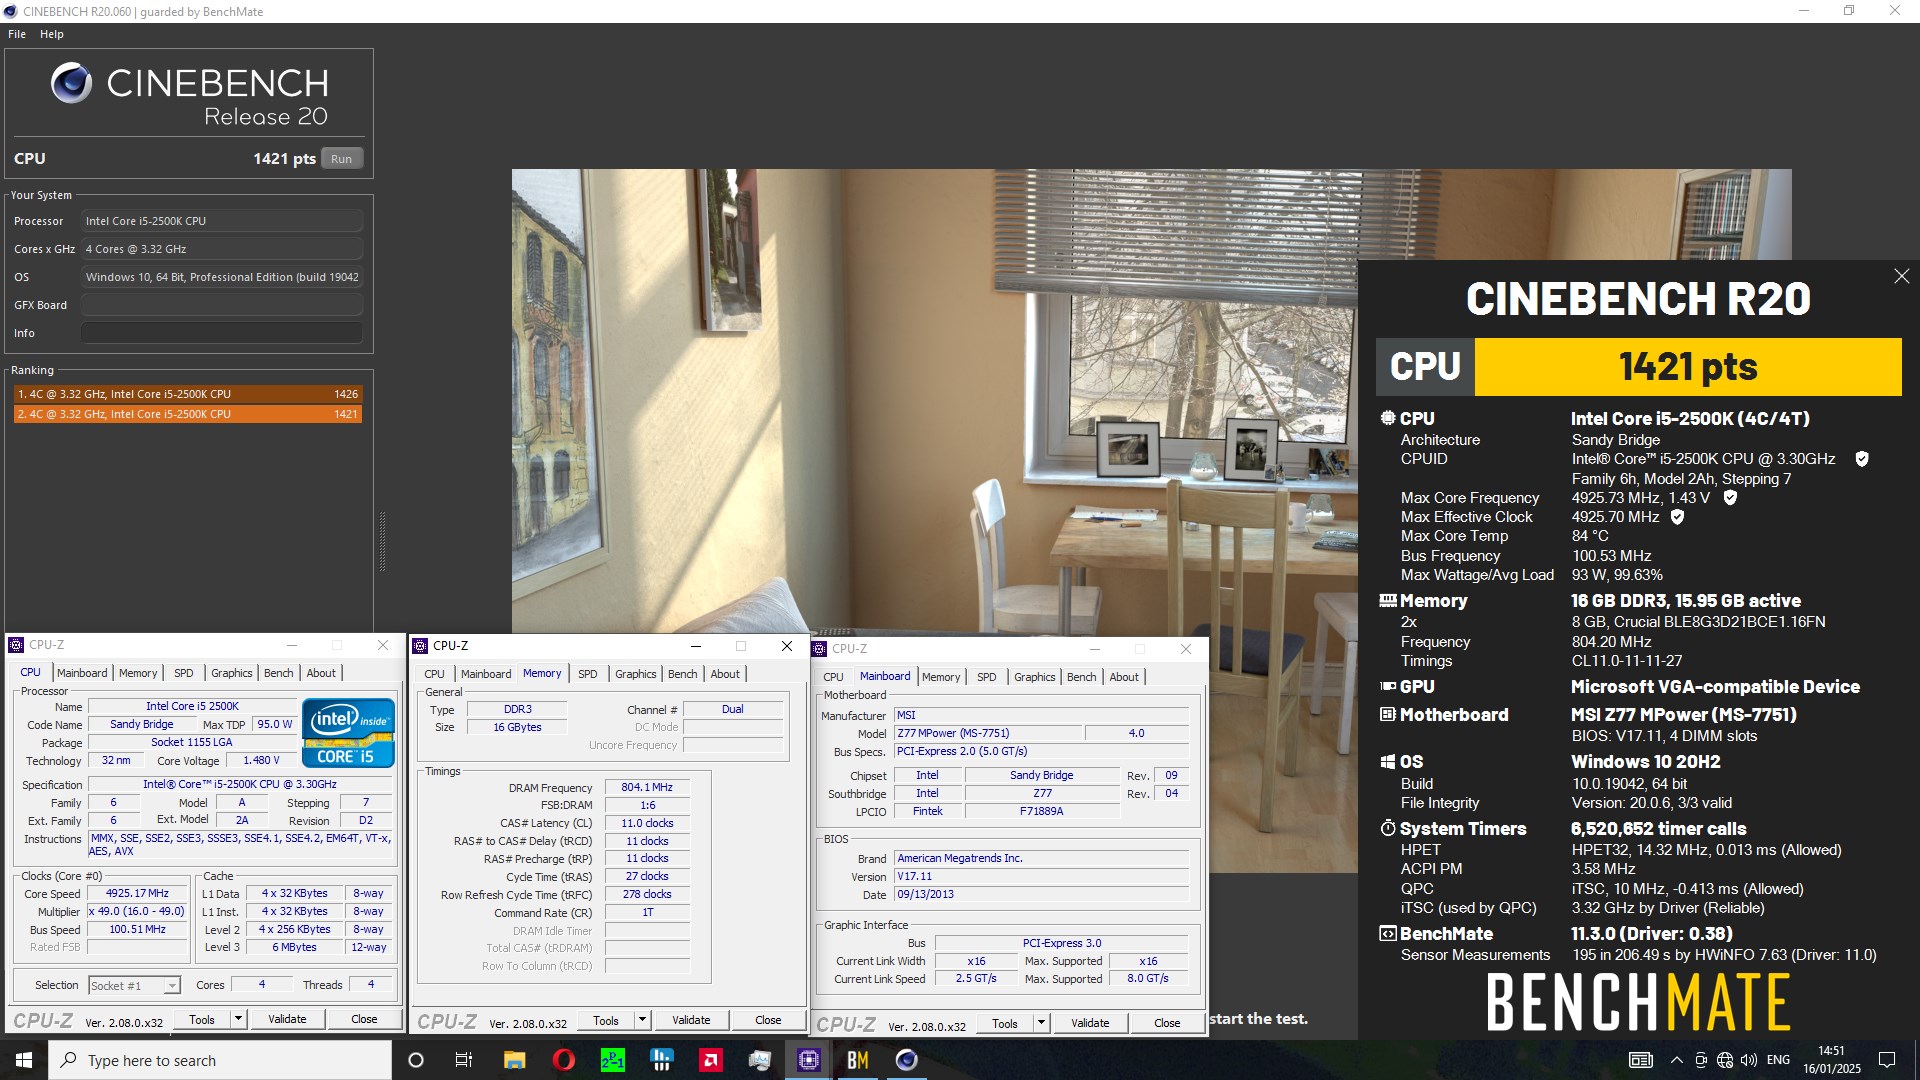Viewport: 1920px width, 1080px height.
Task: Click the CPU chip icon in BenchMate panel
Action: (x=1388, y=418)
